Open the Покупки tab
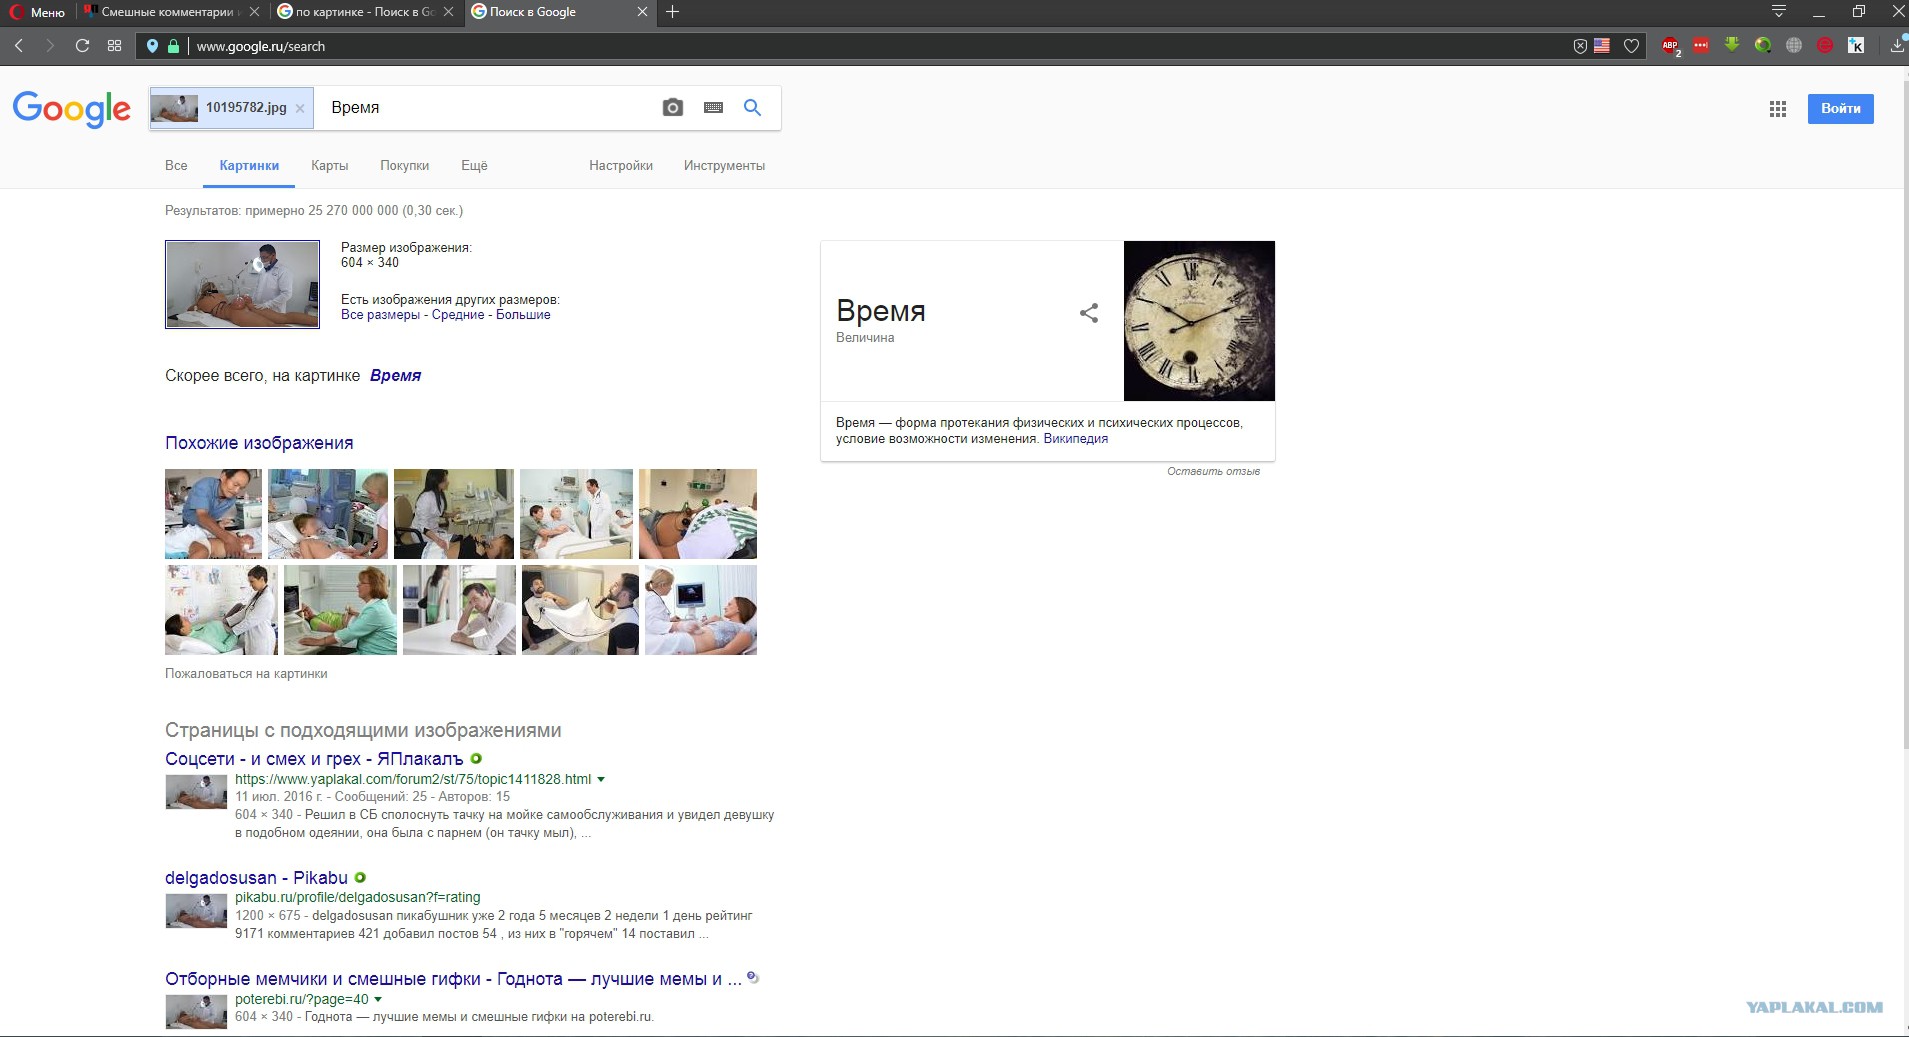Screen dimensions: 1909x1037 [404, 166]
